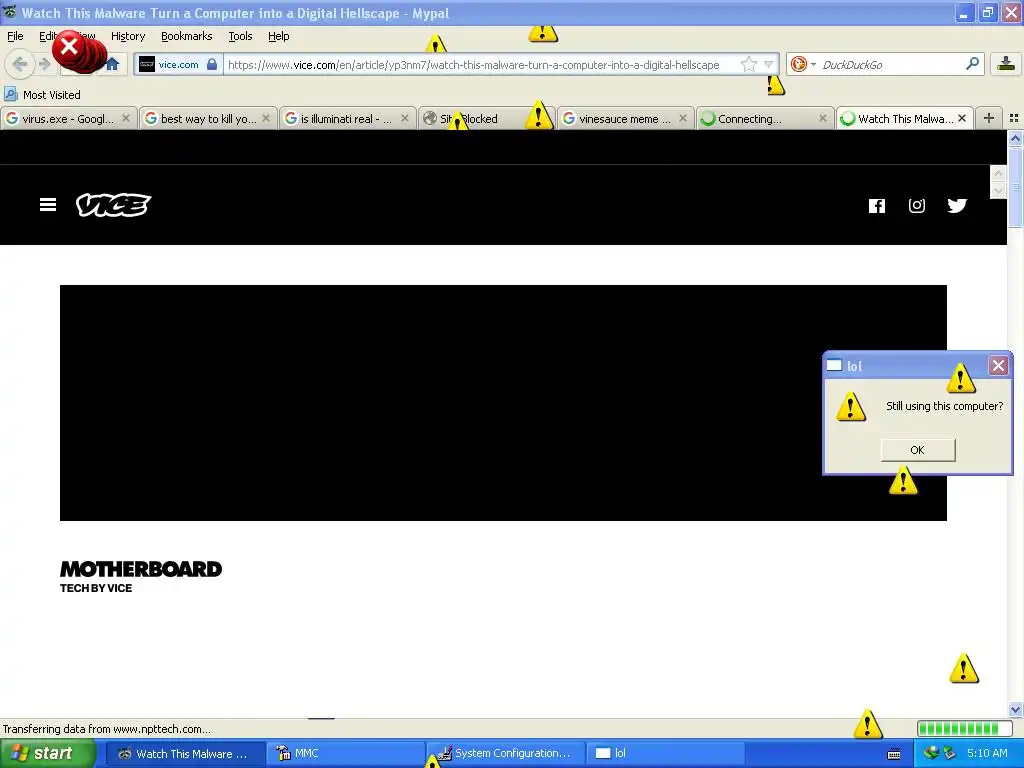Click the page vertical scrollbar thumb
1024x768 pixels.
[1015, 187]
